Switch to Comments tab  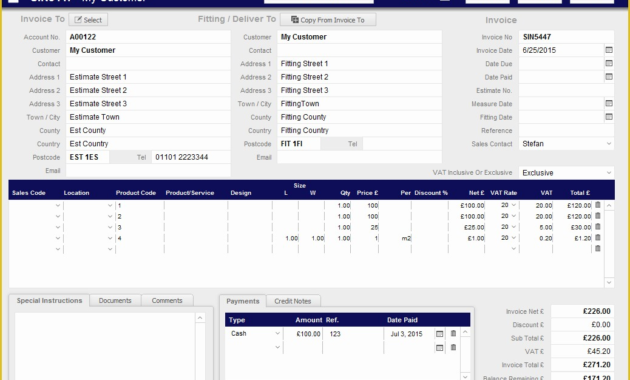point(167,300)
